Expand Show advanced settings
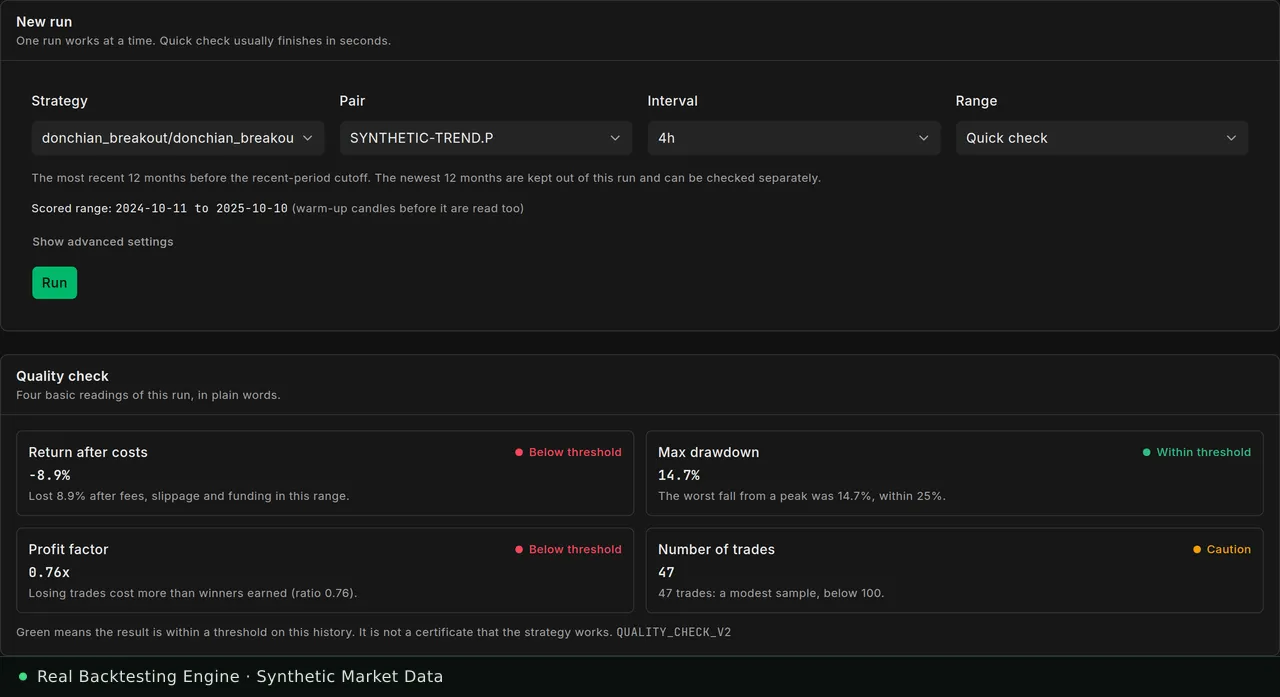Image resolution: width=1280 pixels, height=697 pixels. pyautogui.click(x=103, y=242)
